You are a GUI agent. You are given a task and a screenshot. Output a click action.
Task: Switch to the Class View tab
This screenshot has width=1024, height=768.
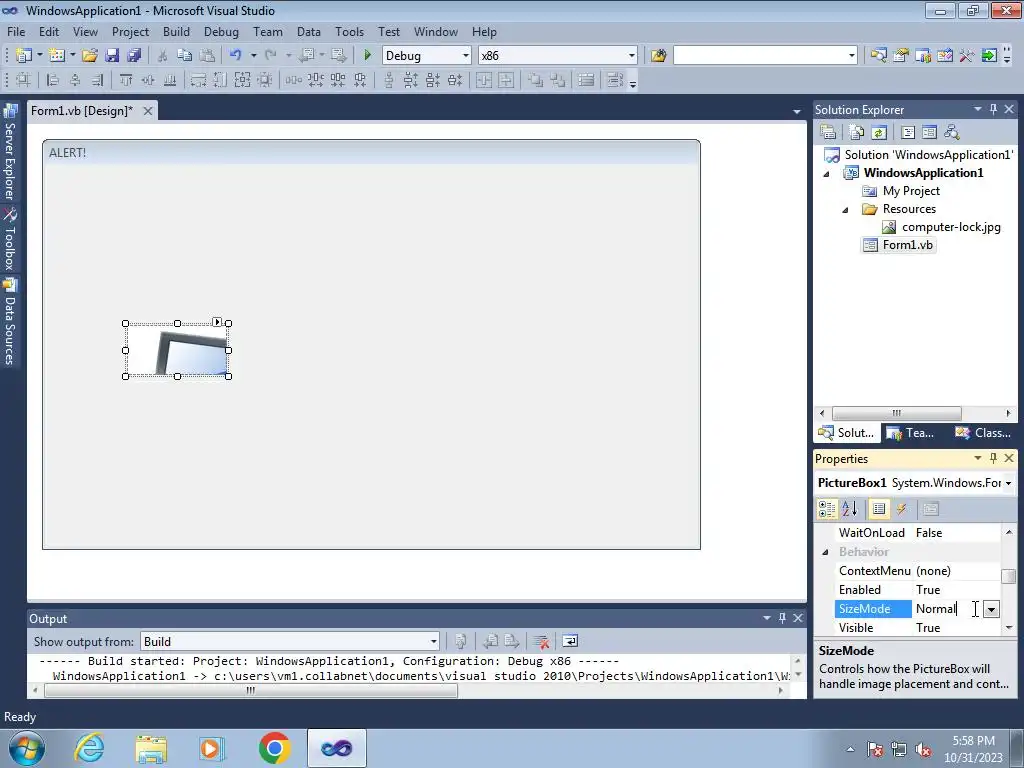[x=983, y=432]
